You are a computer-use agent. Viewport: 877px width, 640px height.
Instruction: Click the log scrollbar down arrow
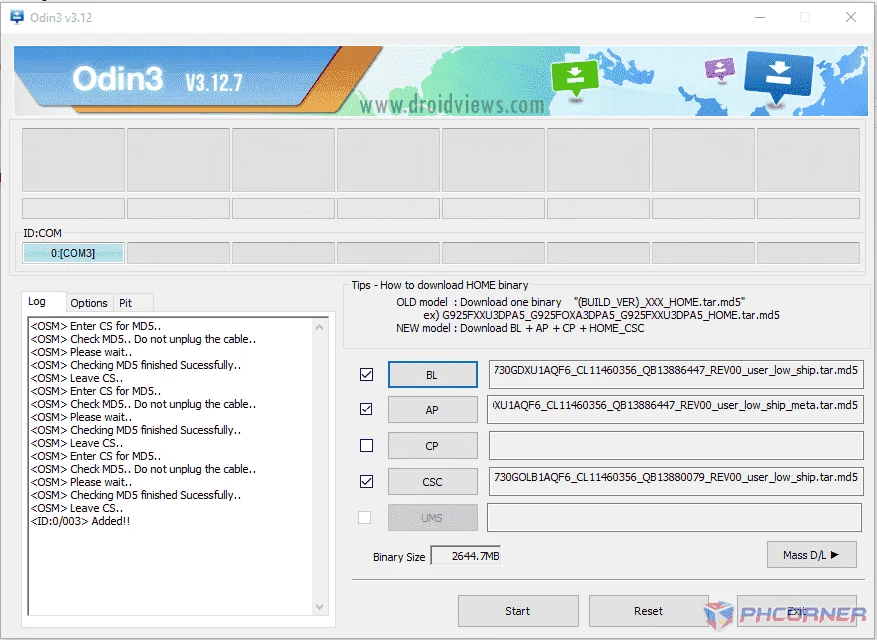[319, 606]
